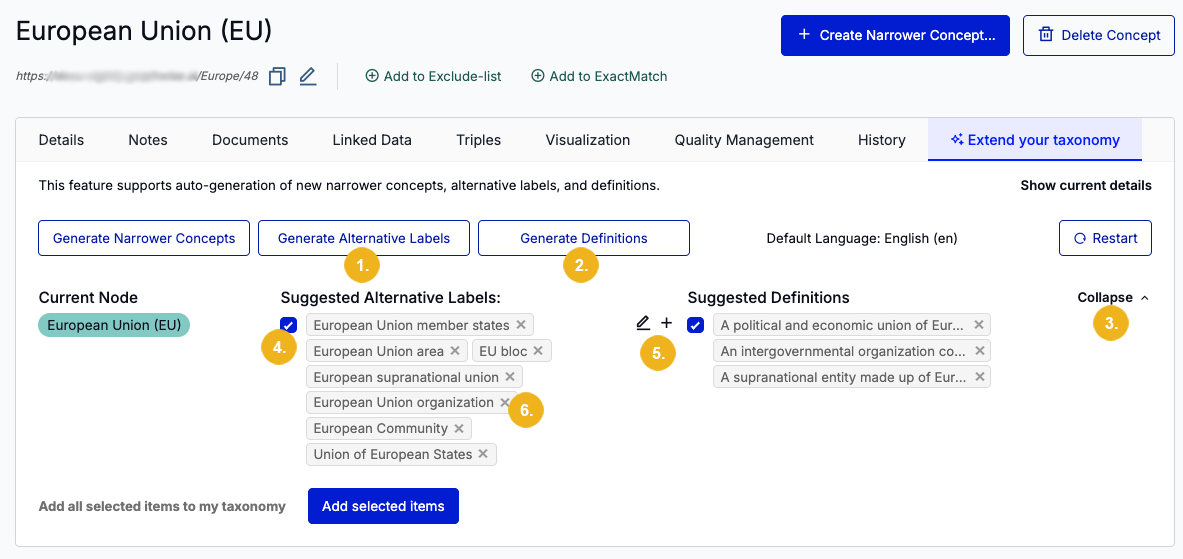Click the pencil icon beside Suggested Definitions
This screenshot has width=1183, height=559.
642,323
